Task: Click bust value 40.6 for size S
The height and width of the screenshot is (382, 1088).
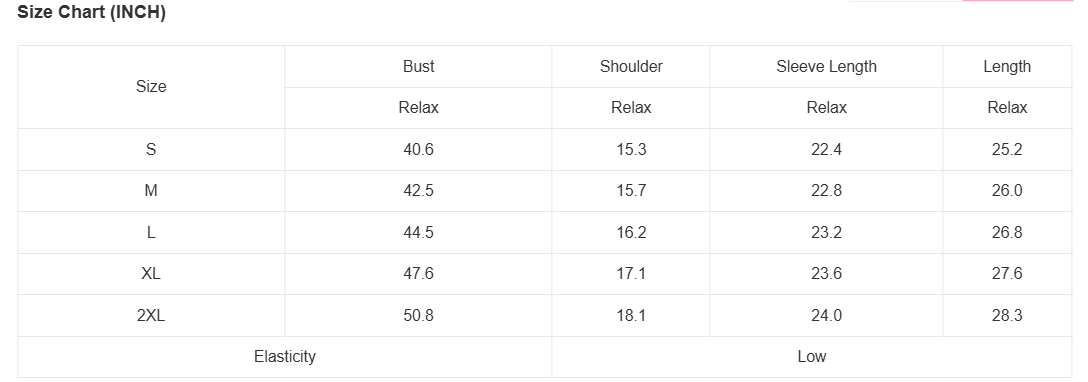Action: tap(418, 149)
